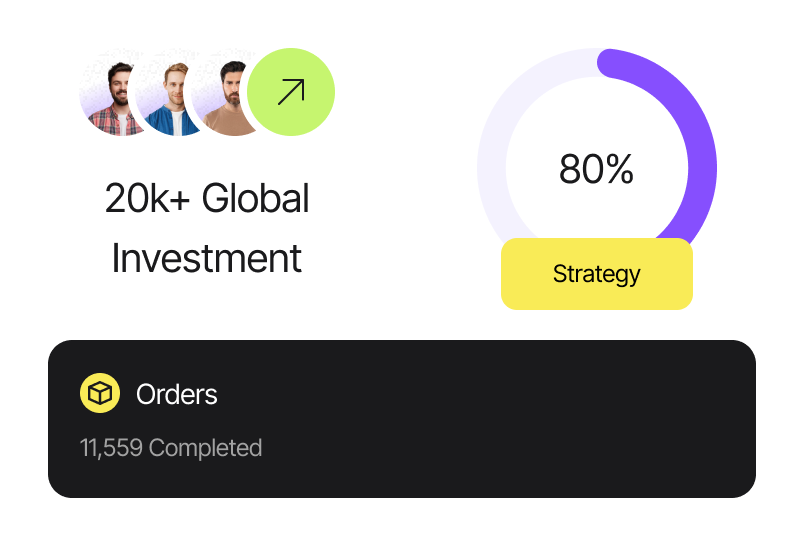Click the Strategy label text
Viewport: 804px width, 546px height.
point(596,274)
